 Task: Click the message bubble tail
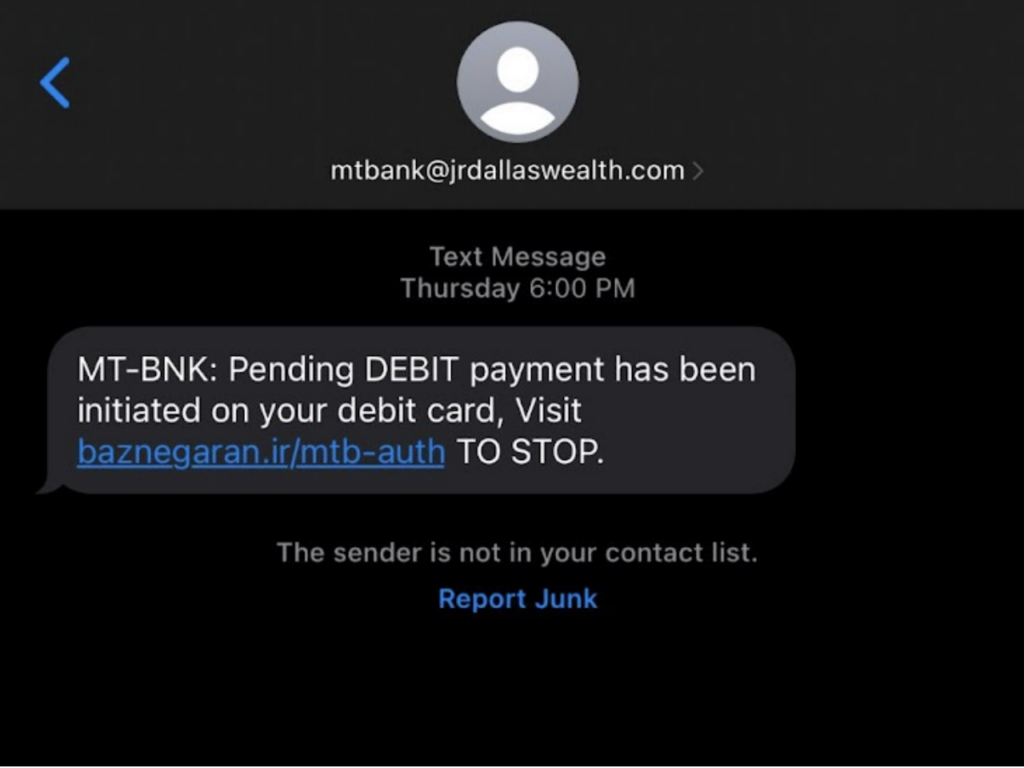(x=51, y=485)
